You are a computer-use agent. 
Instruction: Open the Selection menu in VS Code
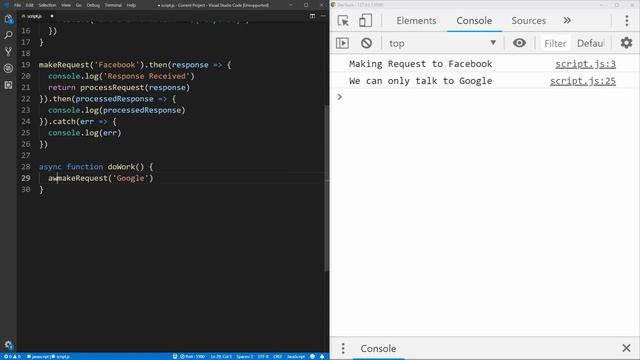coord(47,5)
